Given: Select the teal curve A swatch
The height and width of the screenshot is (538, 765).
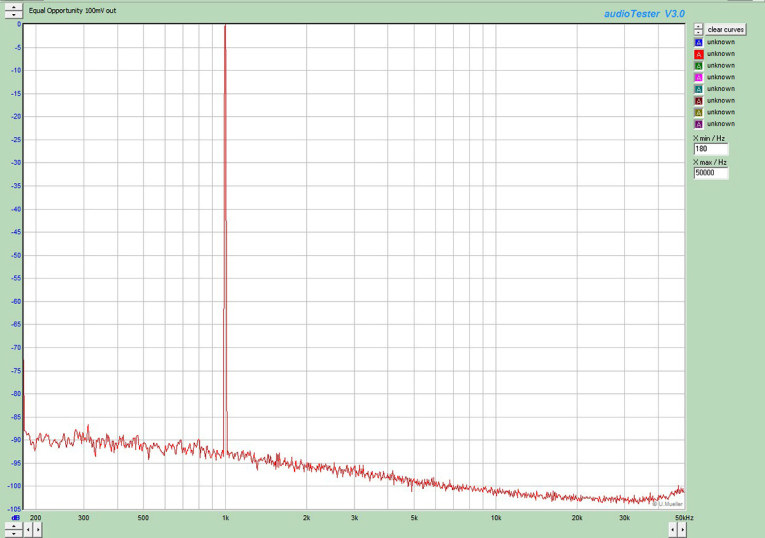Looking at the screenshot, I should [x=698, y=89].
